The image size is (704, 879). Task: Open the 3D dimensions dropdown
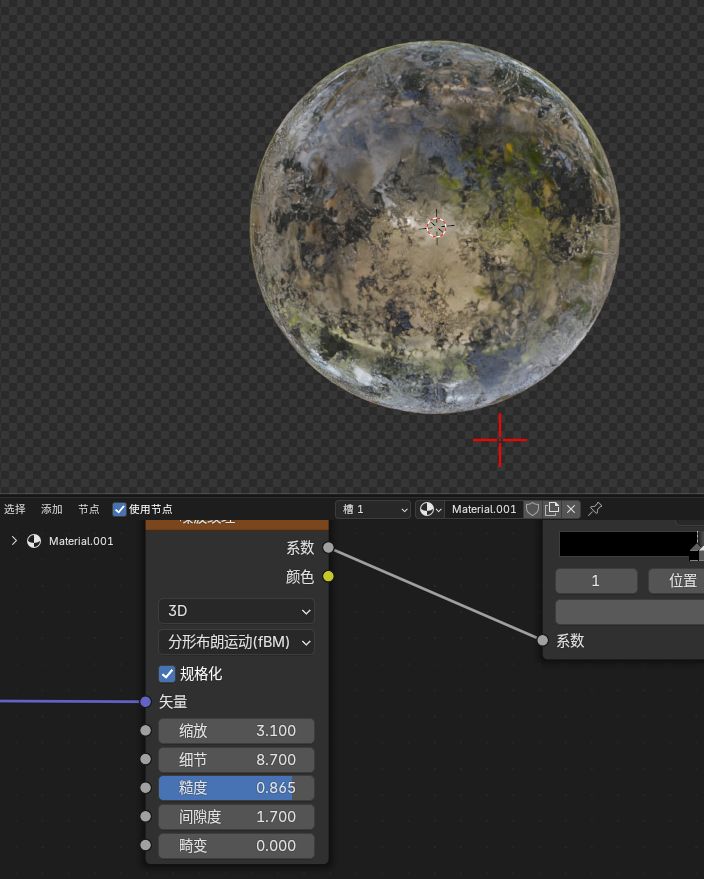(x=236, y=610)
